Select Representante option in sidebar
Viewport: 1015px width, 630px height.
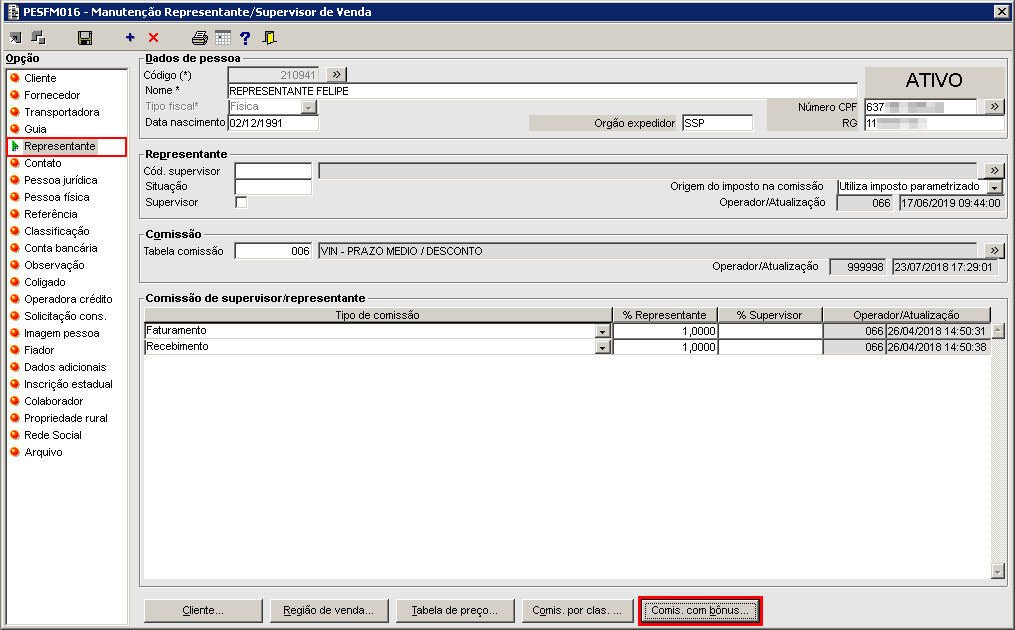tap(60, 146)
